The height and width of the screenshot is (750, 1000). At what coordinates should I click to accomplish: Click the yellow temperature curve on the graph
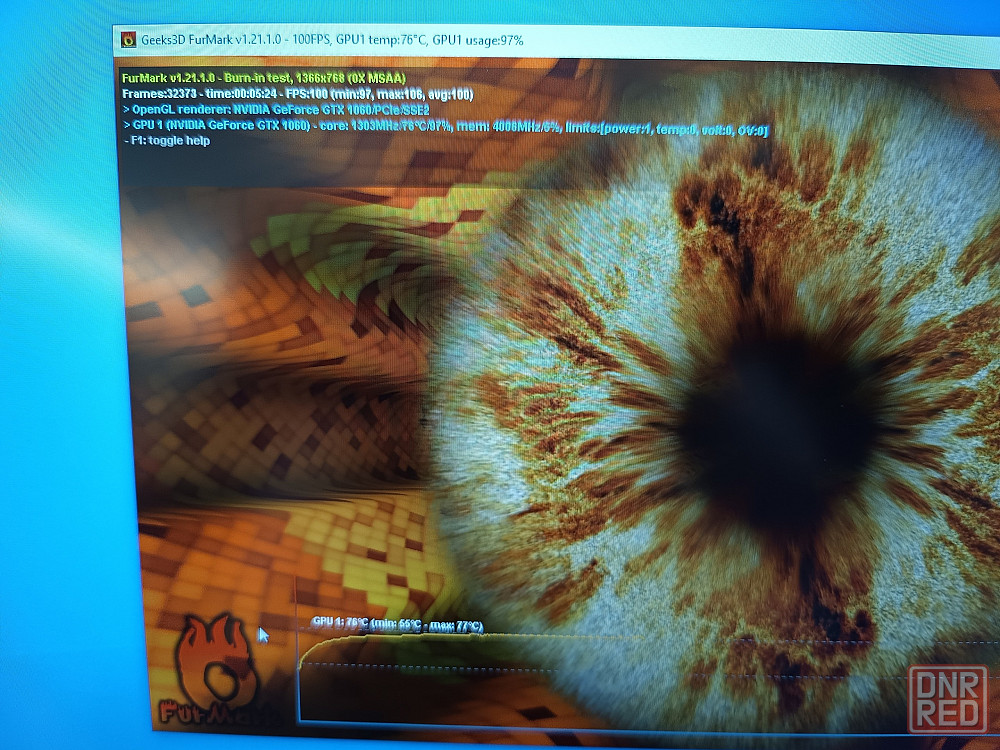pyautogui.click(x=450, y=638)
